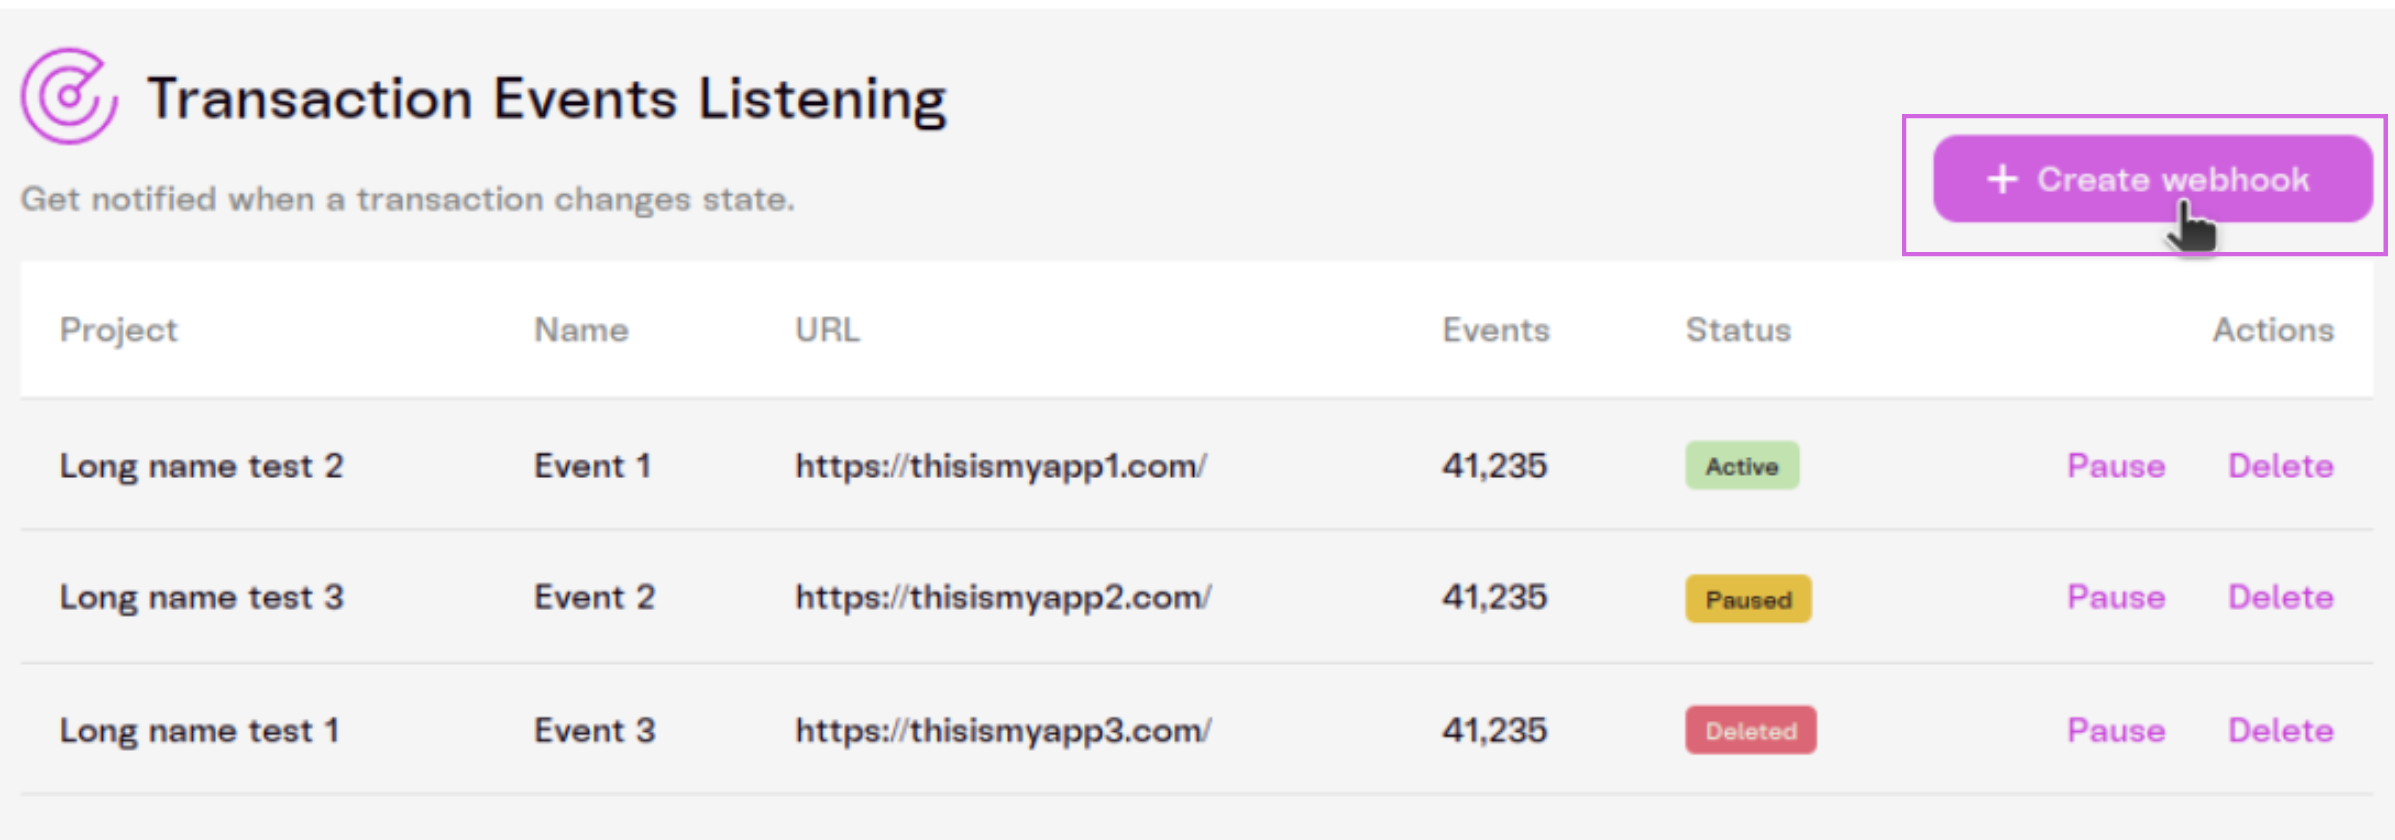Delete the Event 3 webhook
The height and width of the screenshot is (840, 2395).
[2280, 730]
